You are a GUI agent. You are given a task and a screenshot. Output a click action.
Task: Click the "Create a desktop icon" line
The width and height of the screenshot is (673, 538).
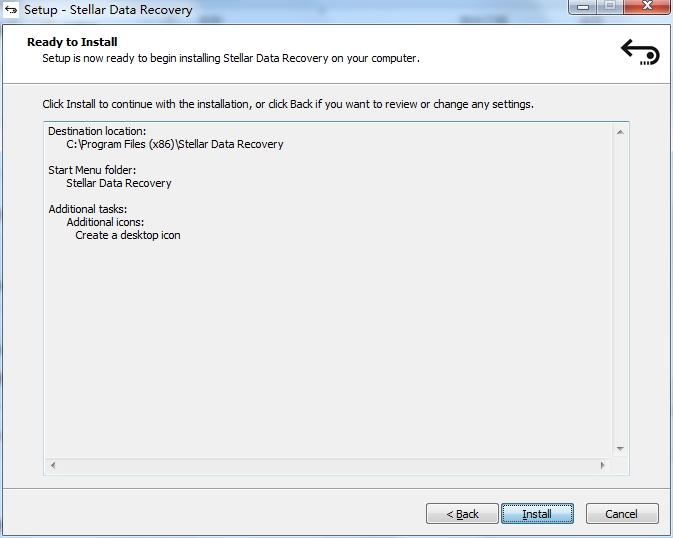pos(128,235)
